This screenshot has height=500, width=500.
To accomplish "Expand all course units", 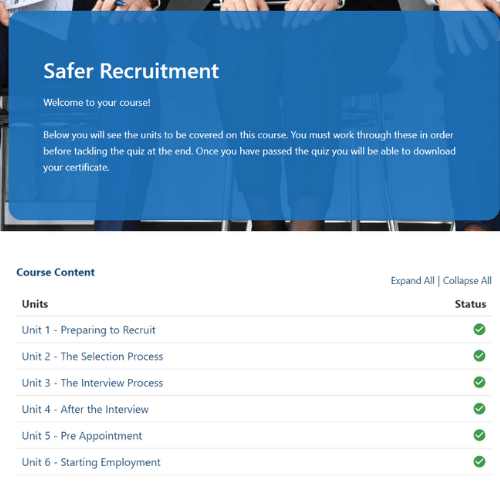I will pyautogui.click(x=412, y=281).
